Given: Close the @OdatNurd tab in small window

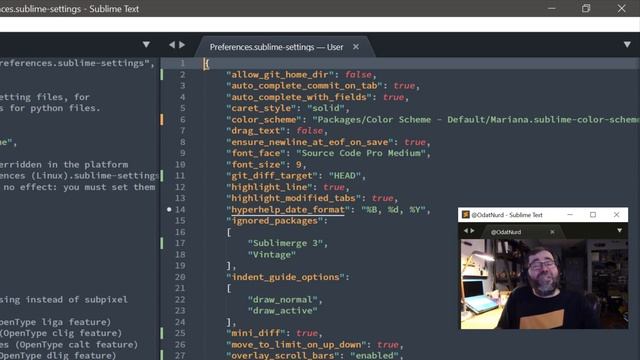Looking at the screenshot, I should tap(552, 232).
